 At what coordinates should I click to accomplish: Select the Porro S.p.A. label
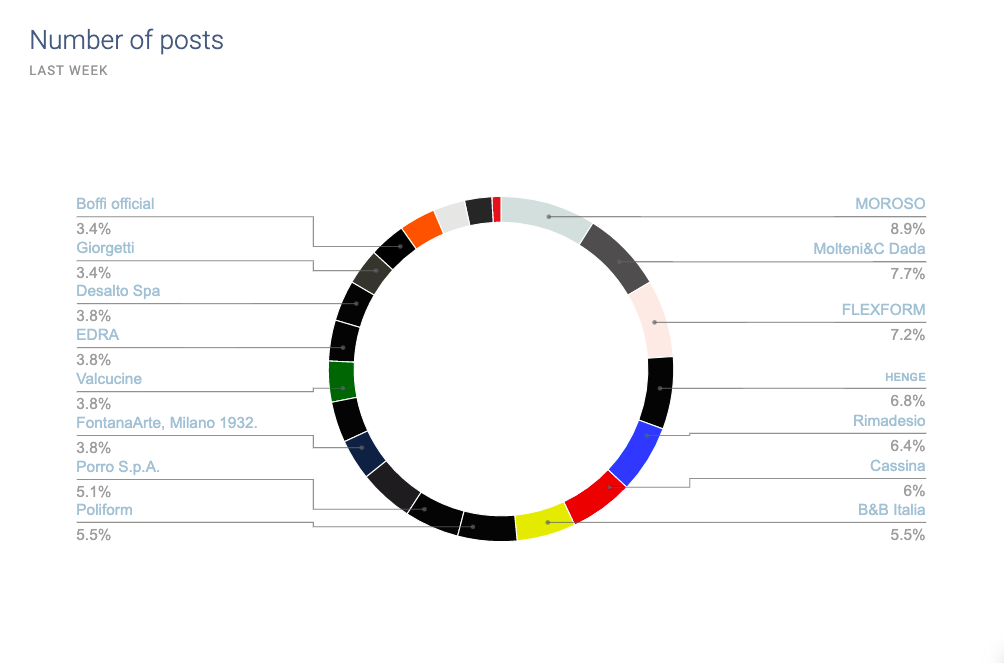[118, 467]
